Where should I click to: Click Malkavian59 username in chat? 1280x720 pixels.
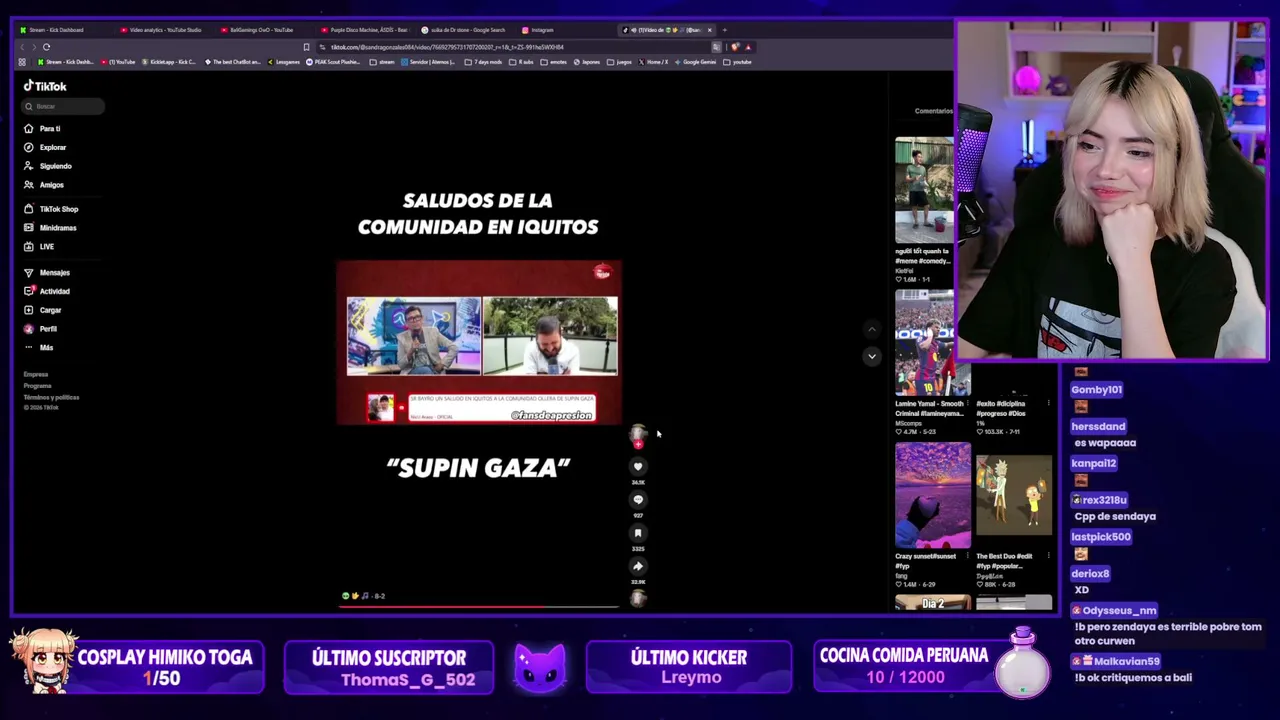[1126, 661]
